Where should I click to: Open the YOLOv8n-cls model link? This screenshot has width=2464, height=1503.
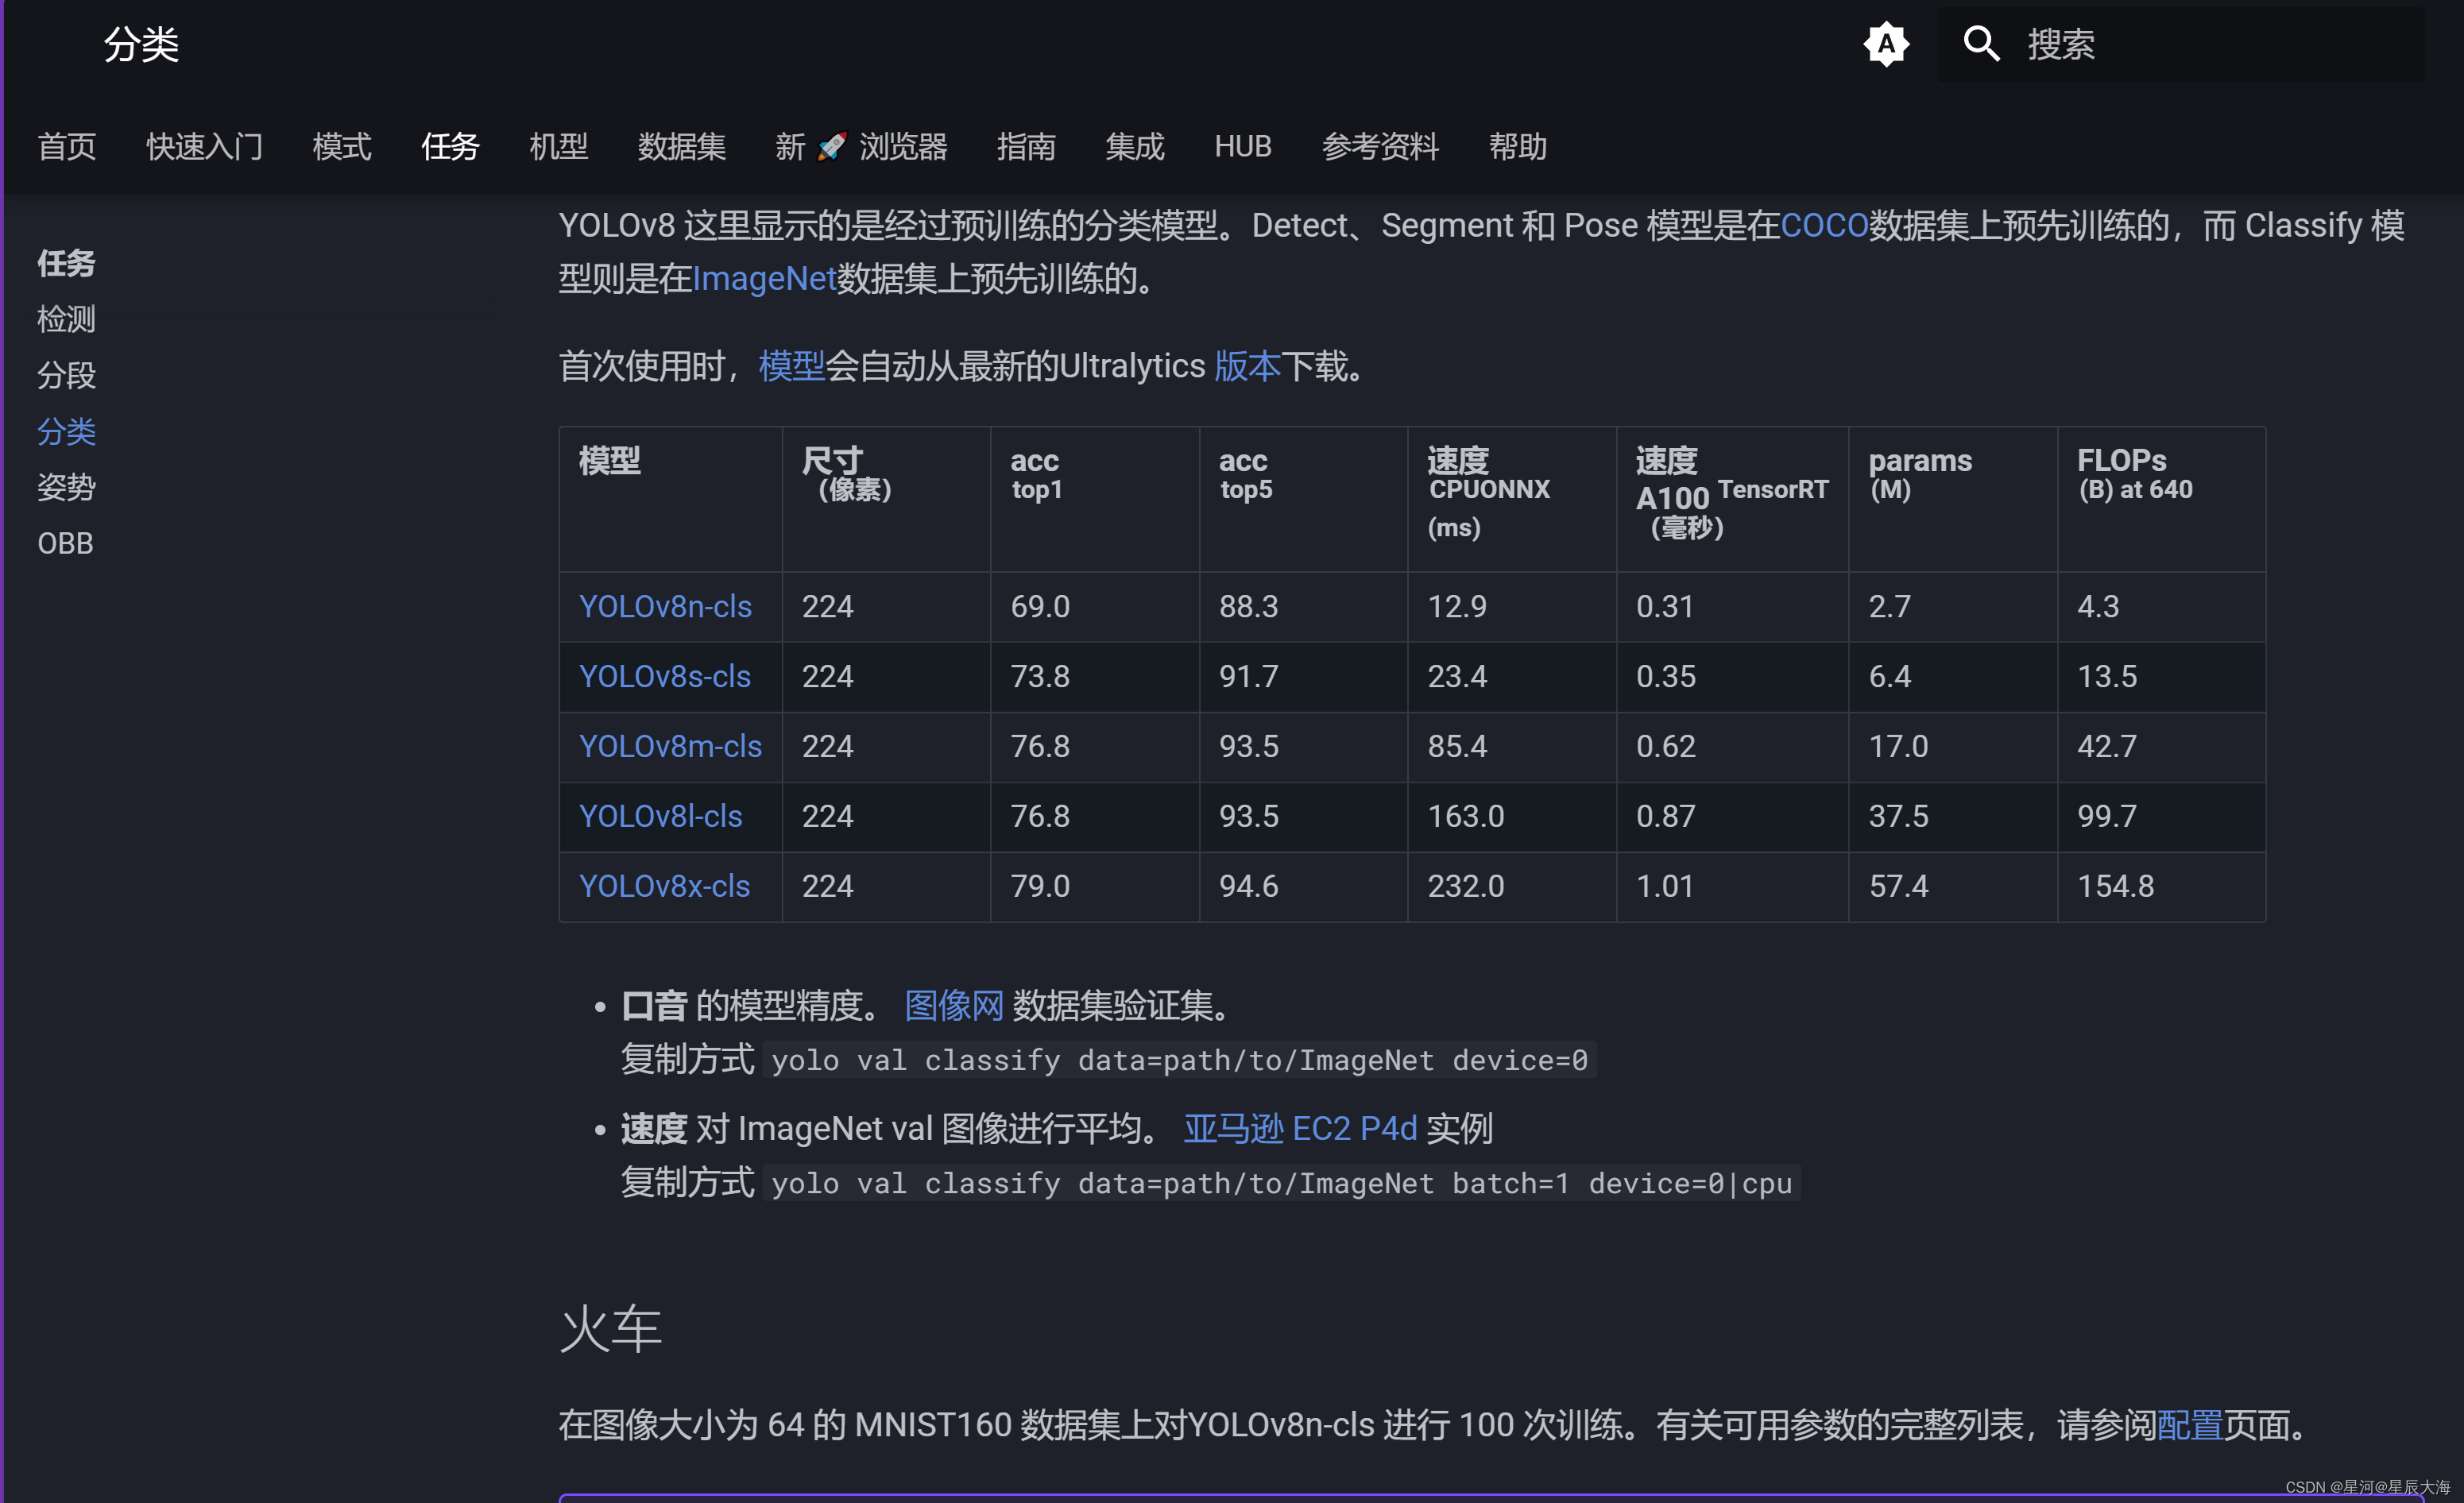[666, 606]
